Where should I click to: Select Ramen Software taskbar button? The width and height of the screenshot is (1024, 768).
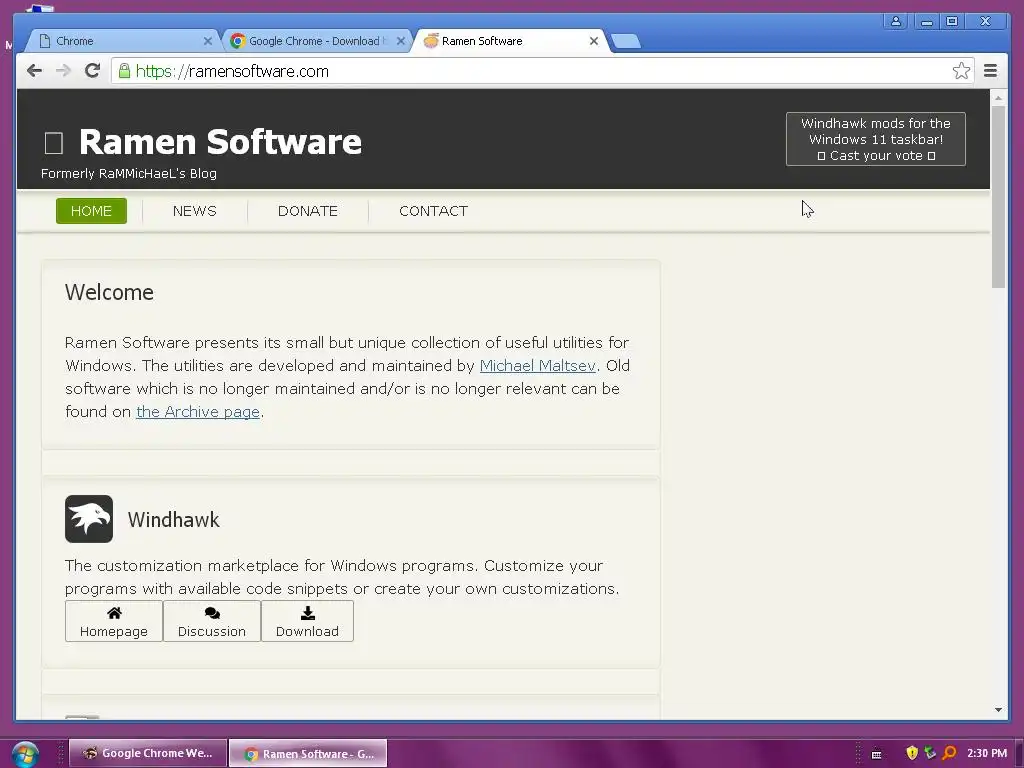tap(308, 754)
